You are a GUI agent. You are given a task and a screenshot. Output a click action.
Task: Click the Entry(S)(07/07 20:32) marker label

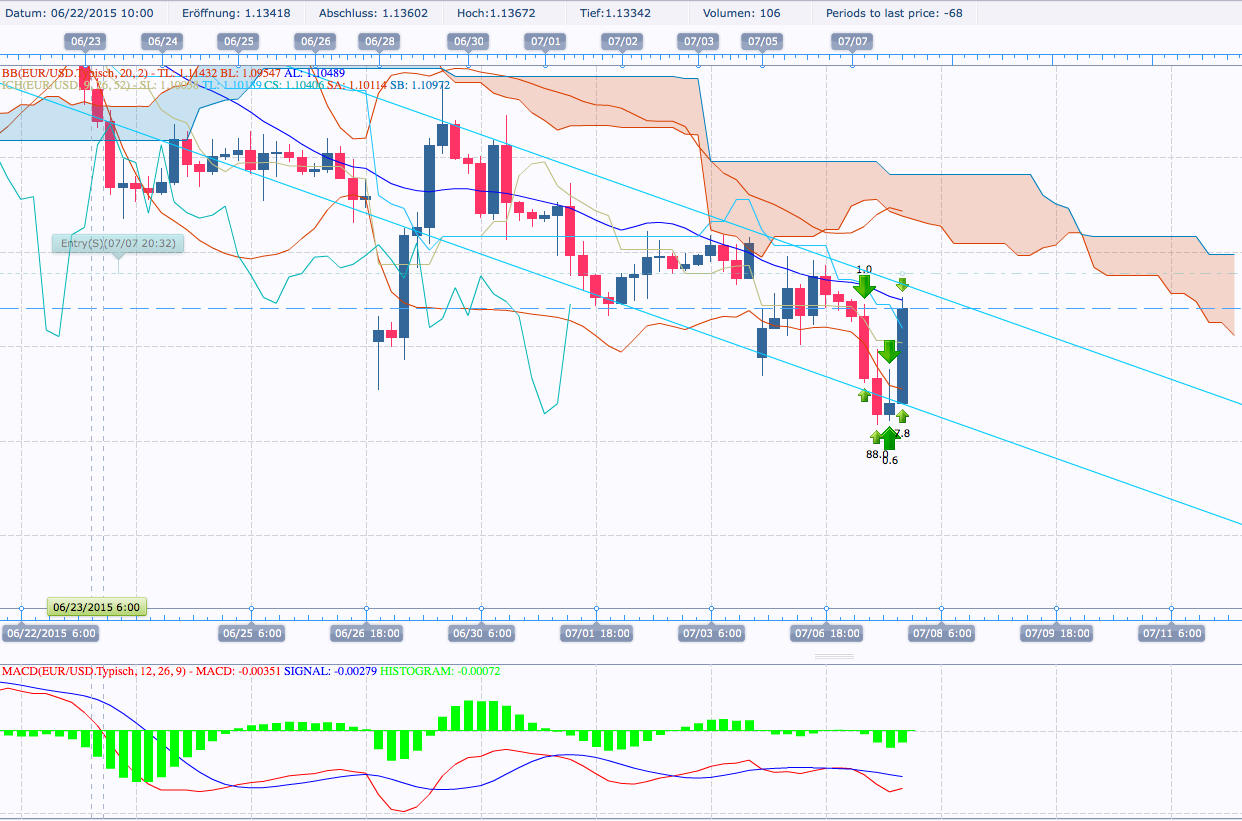[118, 243]
